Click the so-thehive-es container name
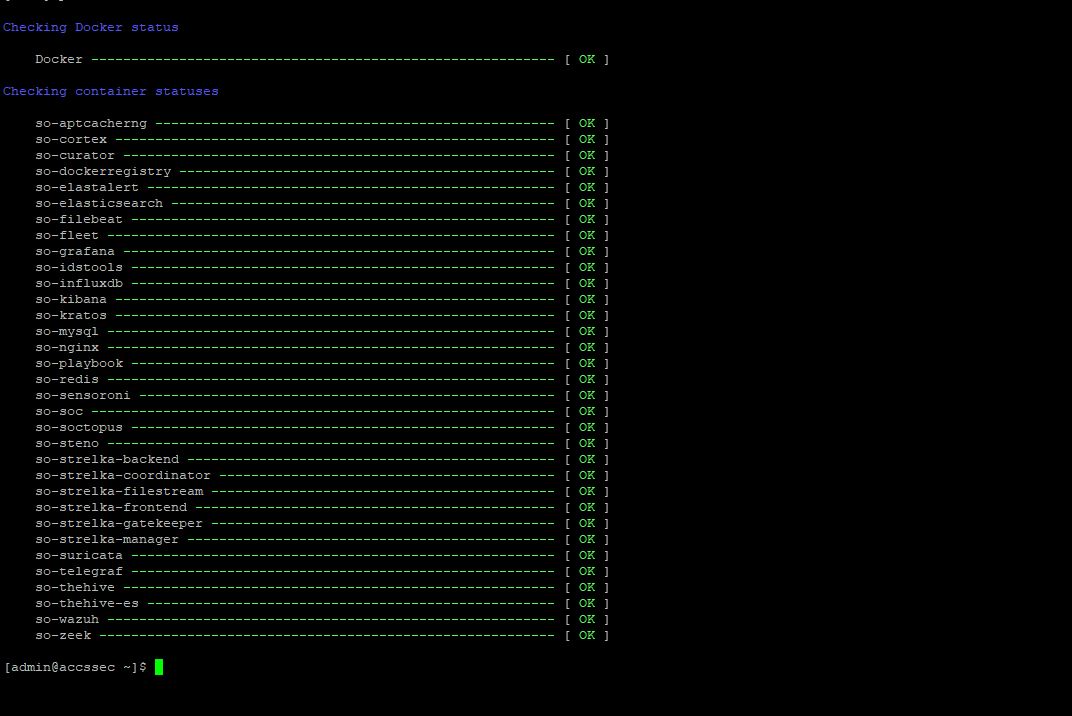This screenshot has height=716, width=1072. pyautogui.click(x=87, y=603)
